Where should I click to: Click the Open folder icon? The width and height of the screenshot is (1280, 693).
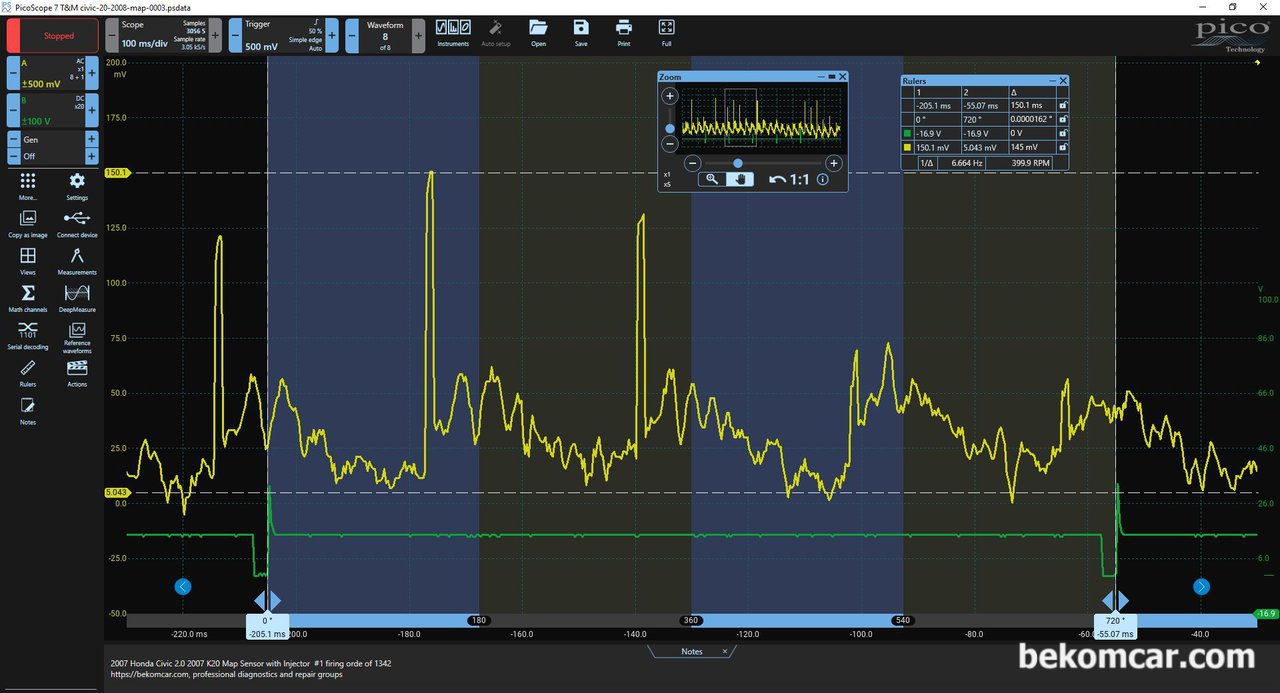tap(538, 28)
